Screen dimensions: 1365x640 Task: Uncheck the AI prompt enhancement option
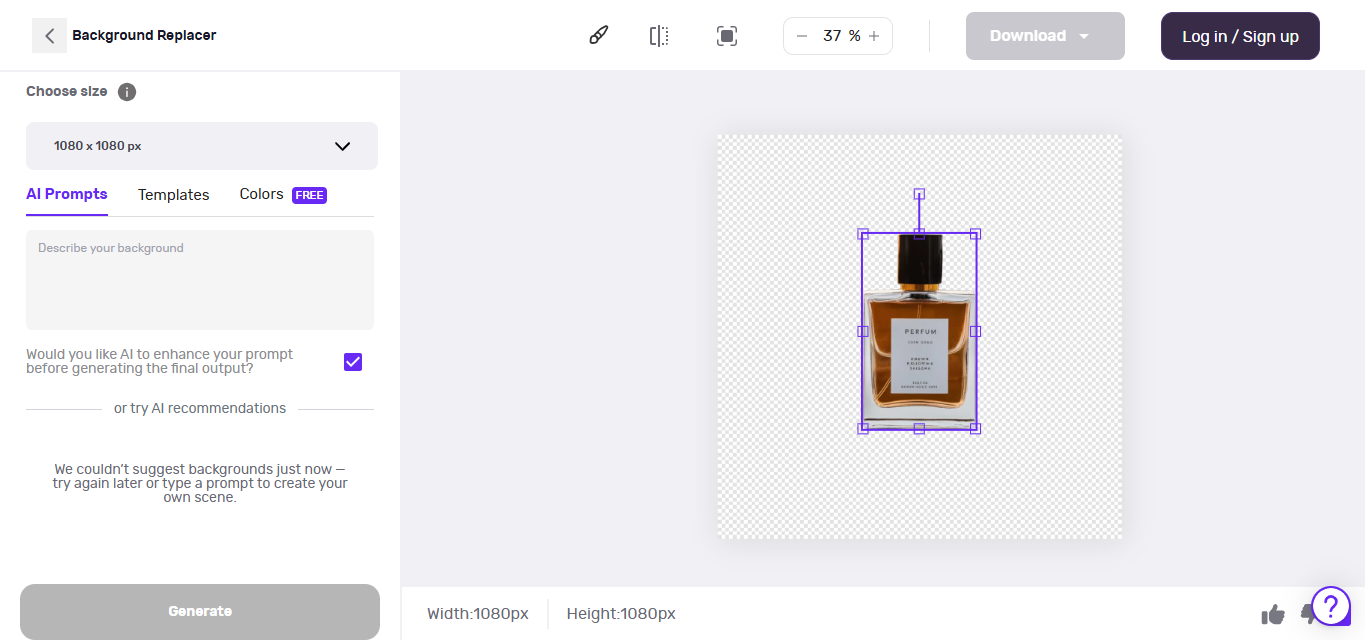352,361
